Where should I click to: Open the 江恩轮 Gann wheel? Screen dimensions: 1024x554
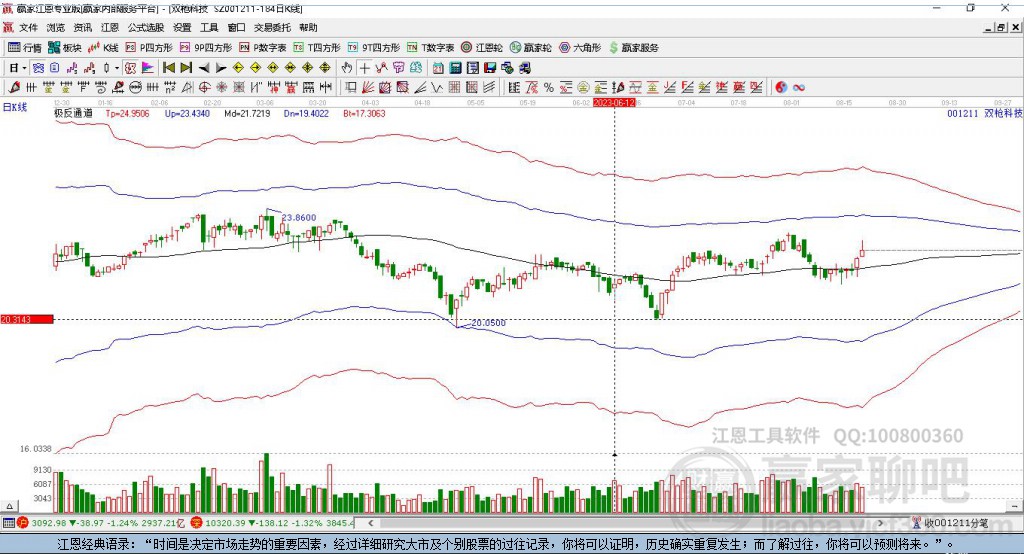482,48
